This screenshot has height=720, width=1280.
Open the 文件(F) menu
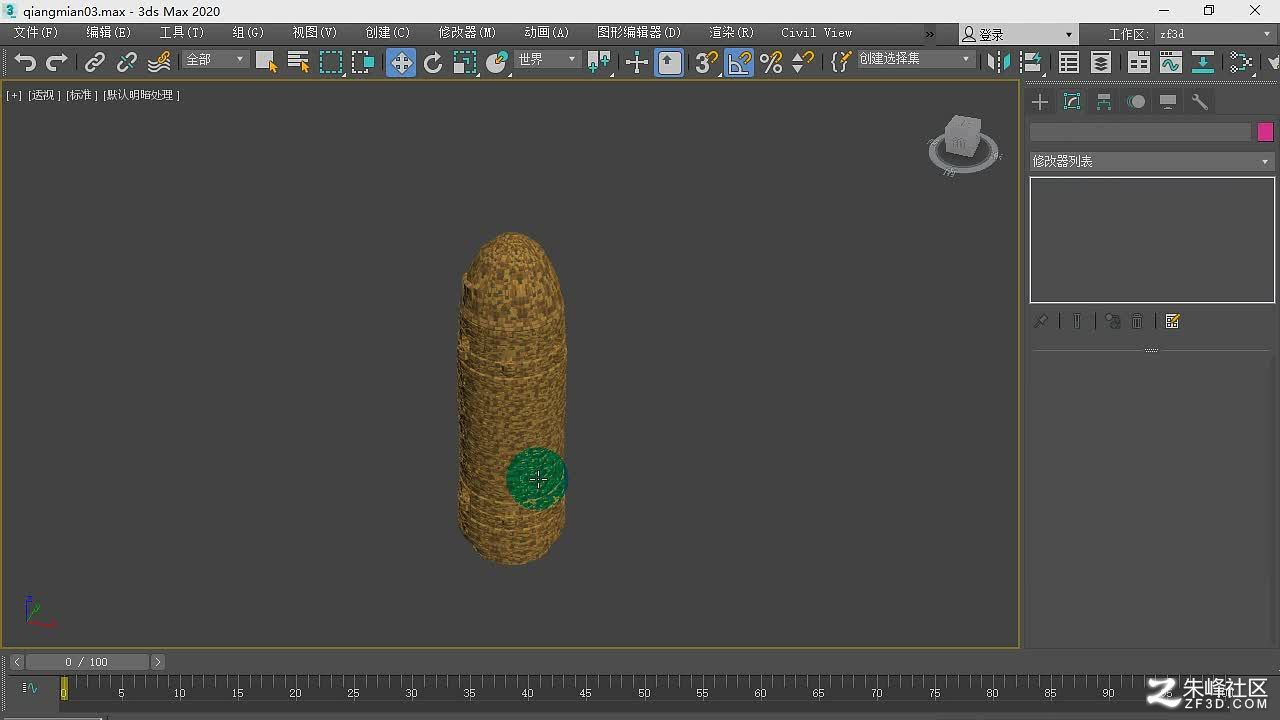[x=36, y=33]
